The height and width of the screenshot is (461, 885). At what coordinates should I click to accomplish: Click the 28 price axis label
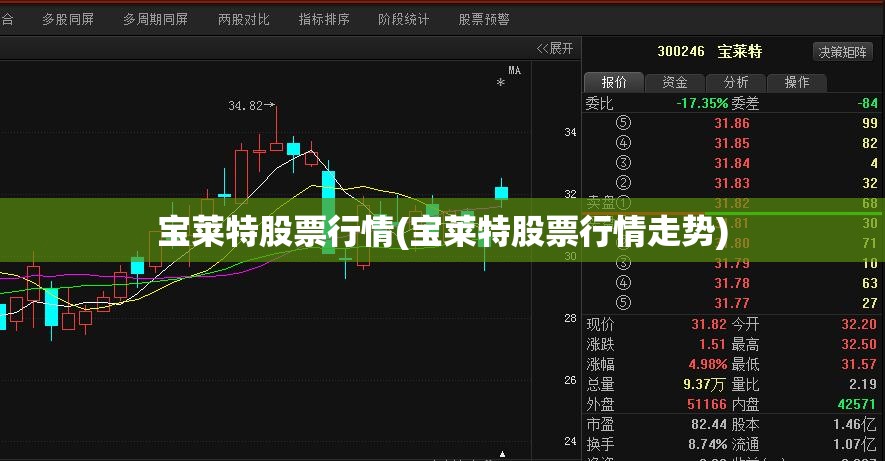[x=570, y=318]
